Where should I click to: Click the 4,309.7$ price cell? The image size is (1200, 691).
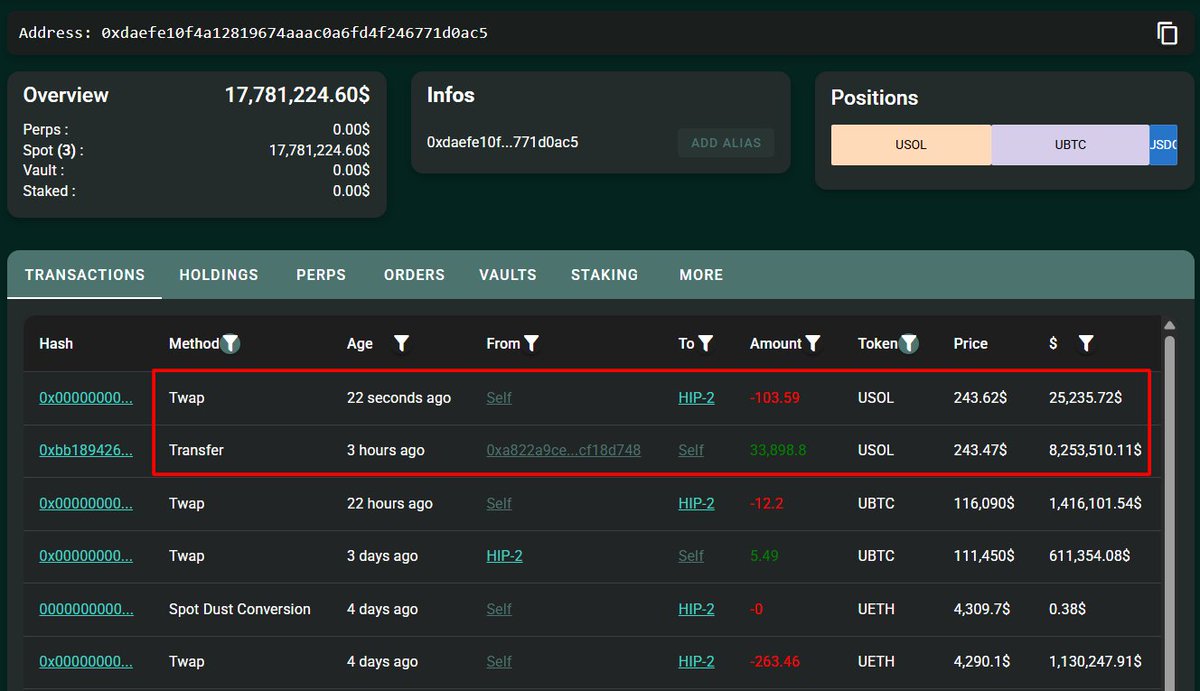tap(982, 609)
